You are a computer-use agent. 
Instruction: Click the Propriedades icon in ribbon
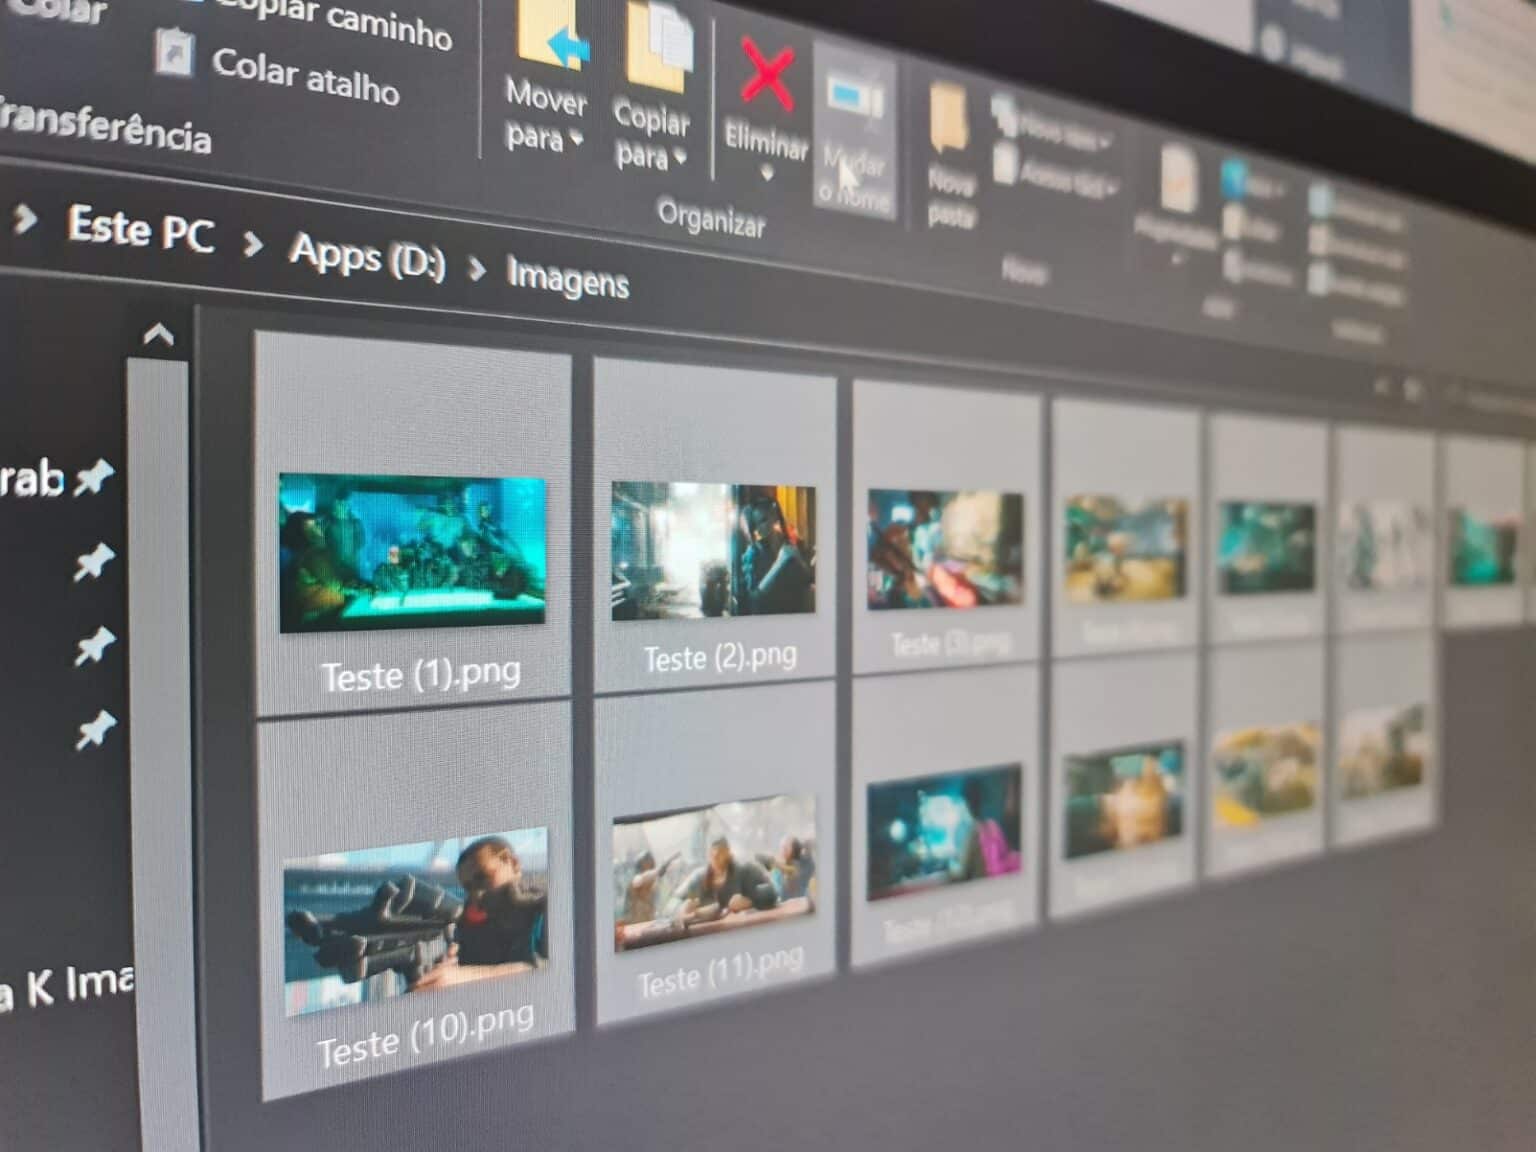[1178, 180]
